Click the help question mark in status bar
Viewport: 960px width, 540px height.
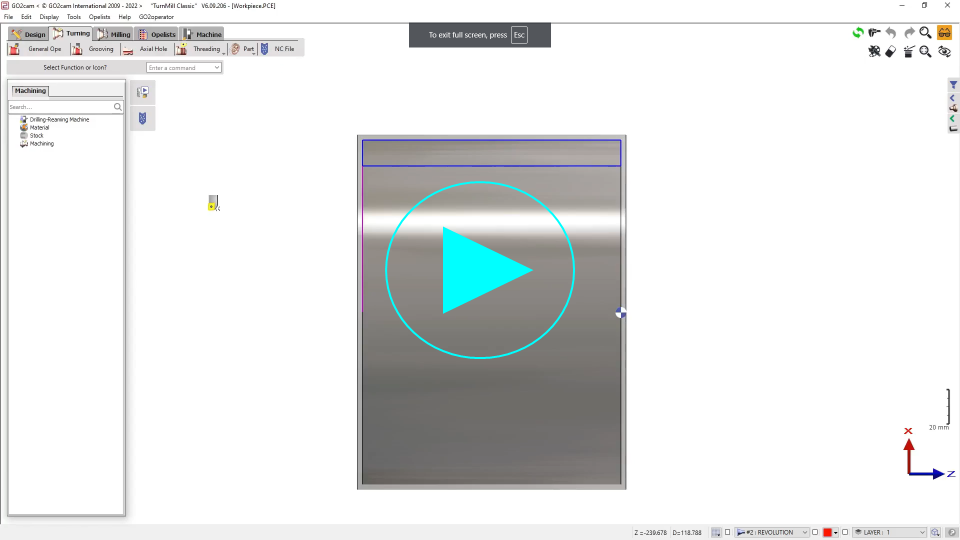pos(952,533)
